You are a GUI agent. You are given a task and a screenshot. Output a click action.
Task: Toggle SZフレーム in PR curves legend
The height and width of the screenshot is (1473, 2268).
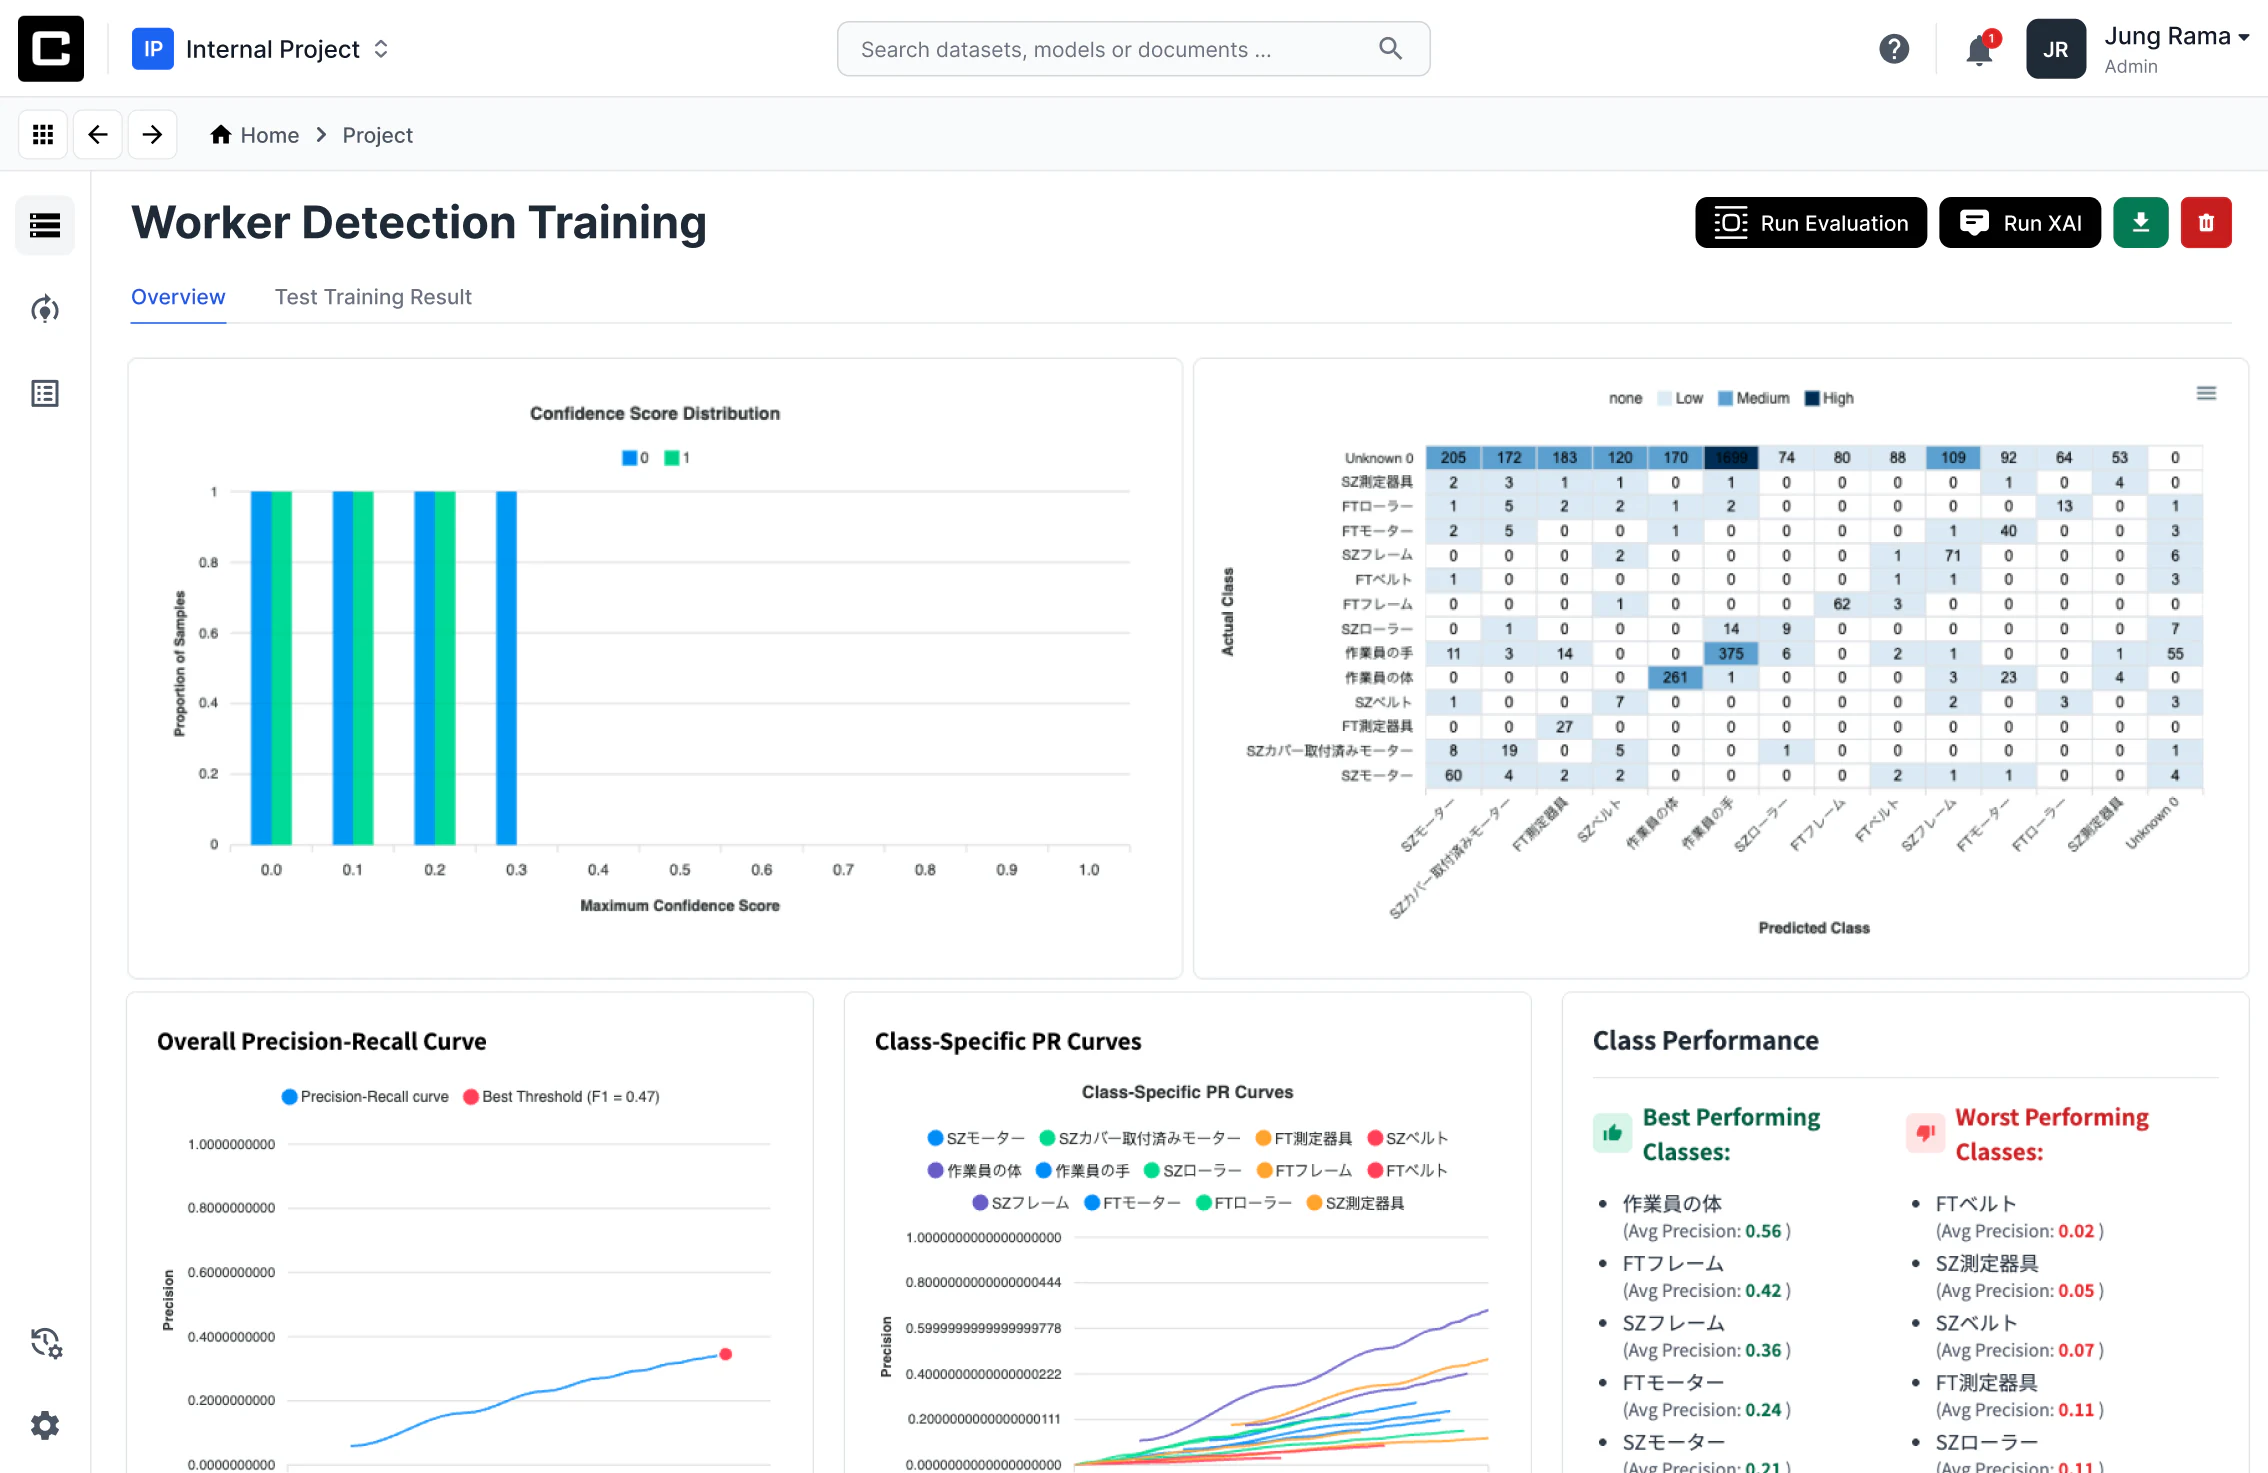(1021, 1203)
